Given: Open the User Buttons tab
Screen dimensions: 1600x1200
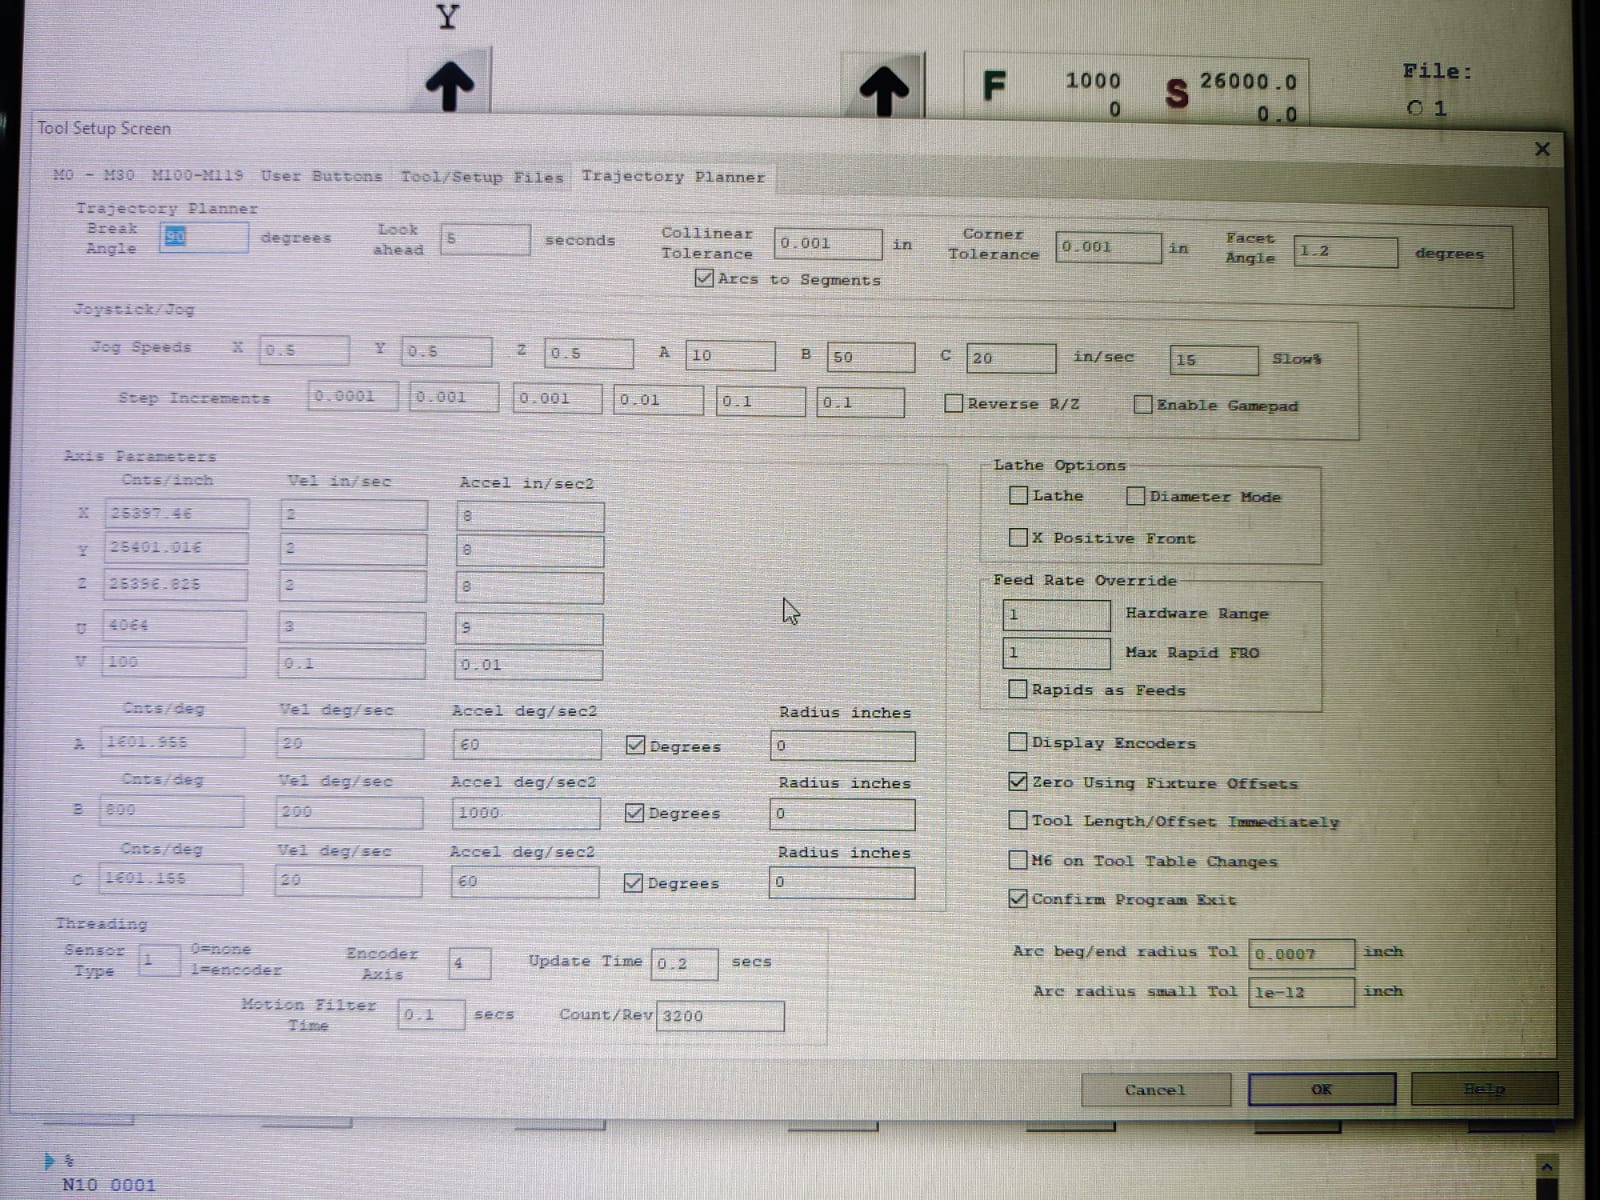Looking at the screenshot, I should (x=321, y=176).
